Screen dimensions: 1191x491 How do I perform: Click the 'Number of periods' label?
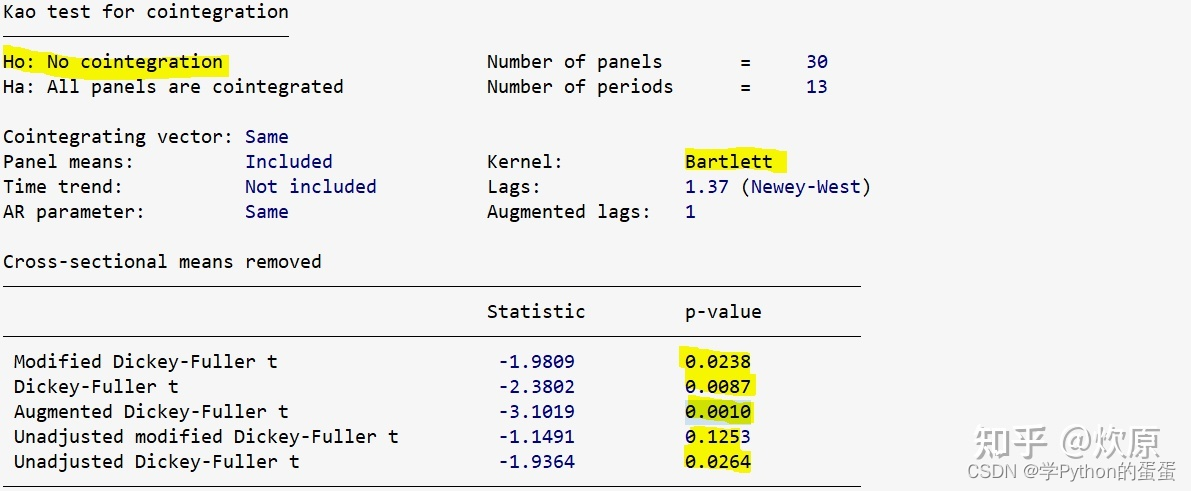pos(580,87)
